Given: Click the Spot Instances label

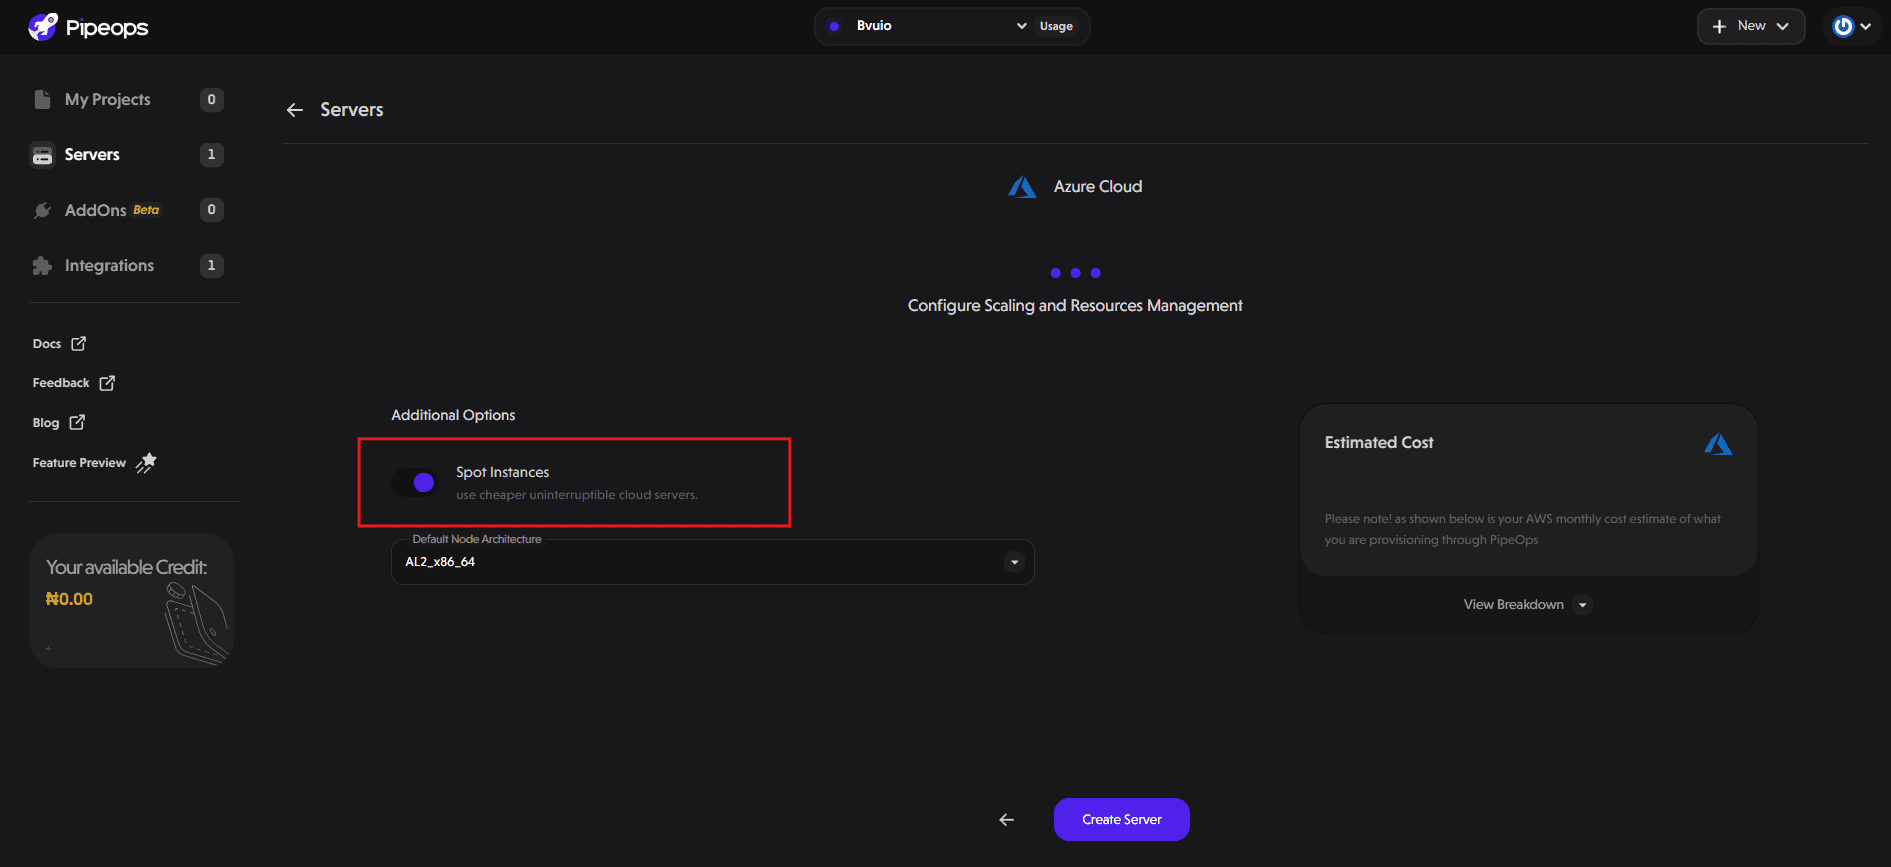Looking at the screenshot, I should (502, 472).
